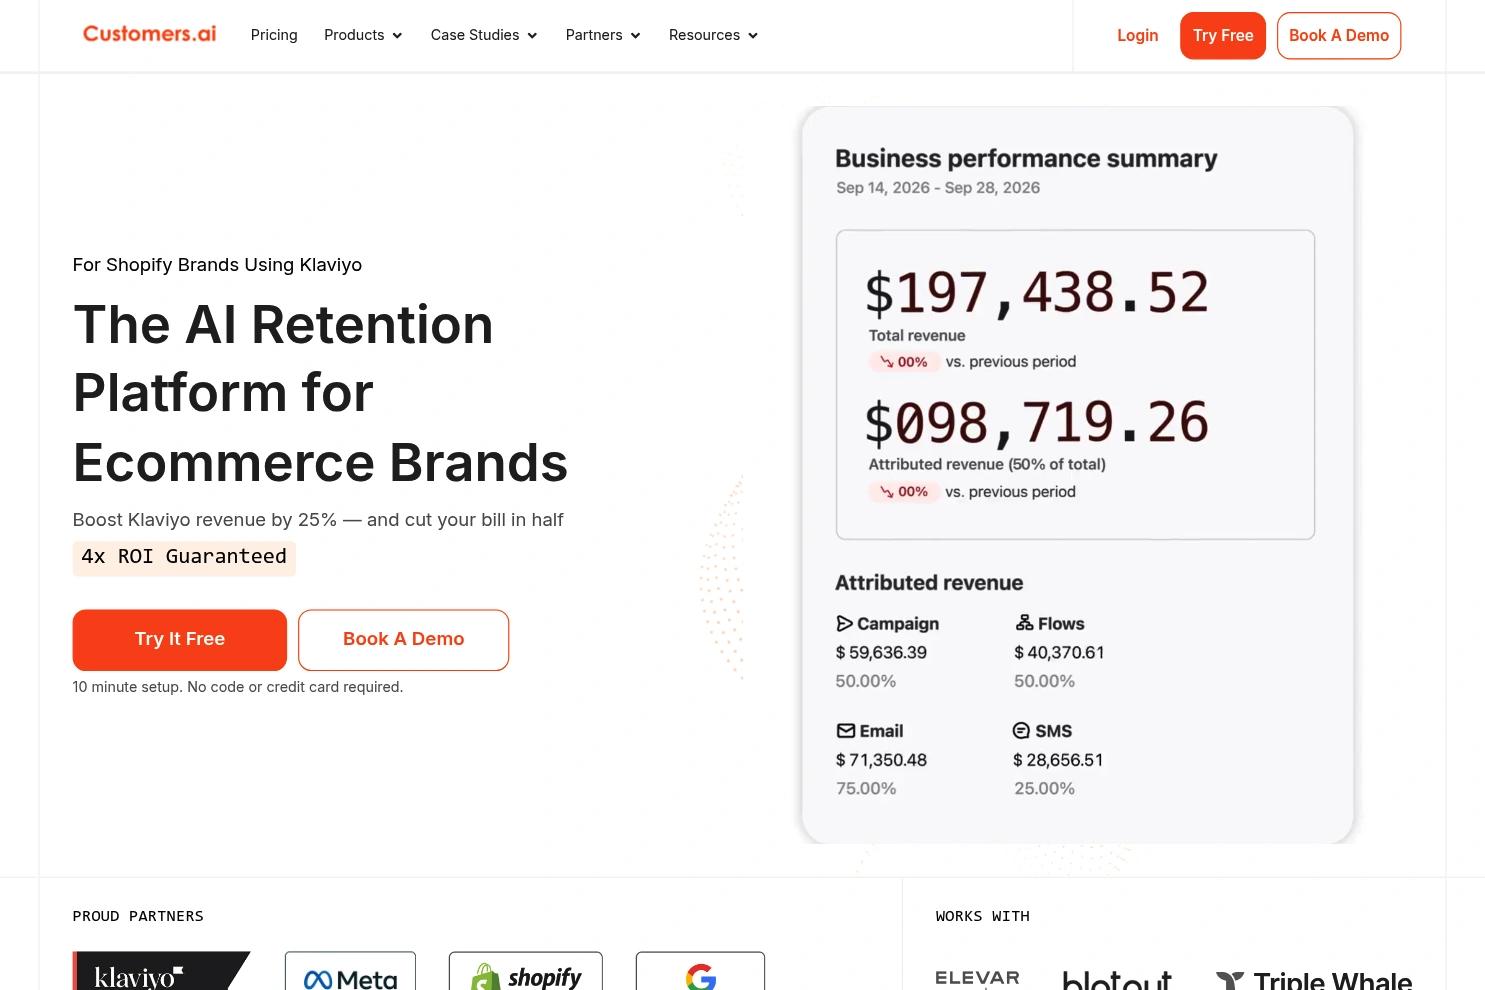Screen dimensions: 1485x990
Task: Click the Meta partner logo
Action: pos(350,971)
